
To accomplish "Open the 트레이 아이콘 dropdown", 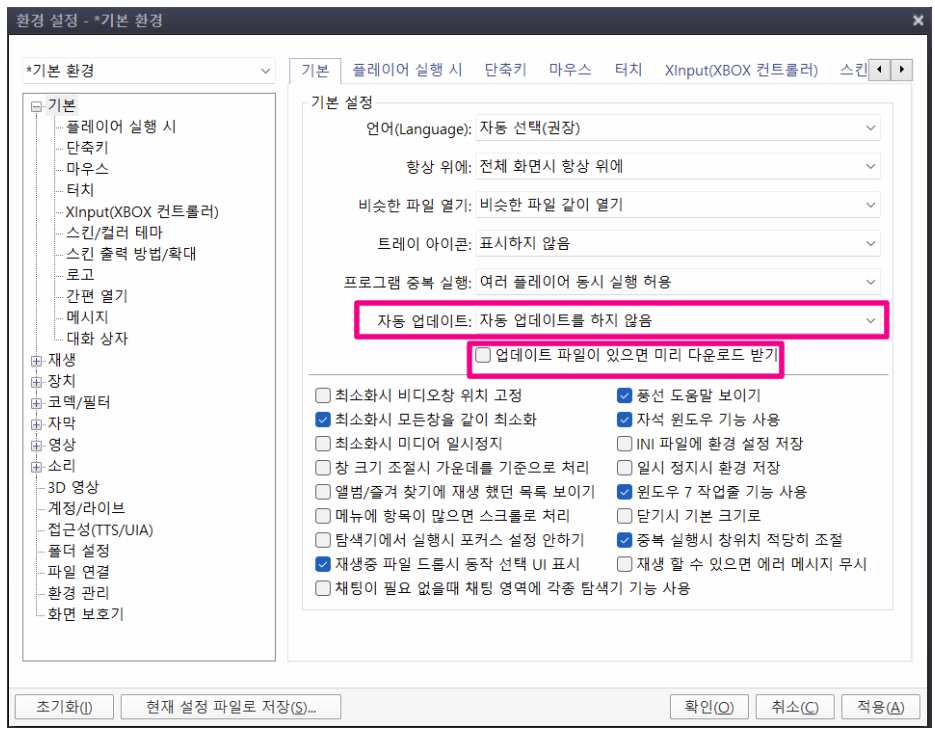I will (677, 243).
